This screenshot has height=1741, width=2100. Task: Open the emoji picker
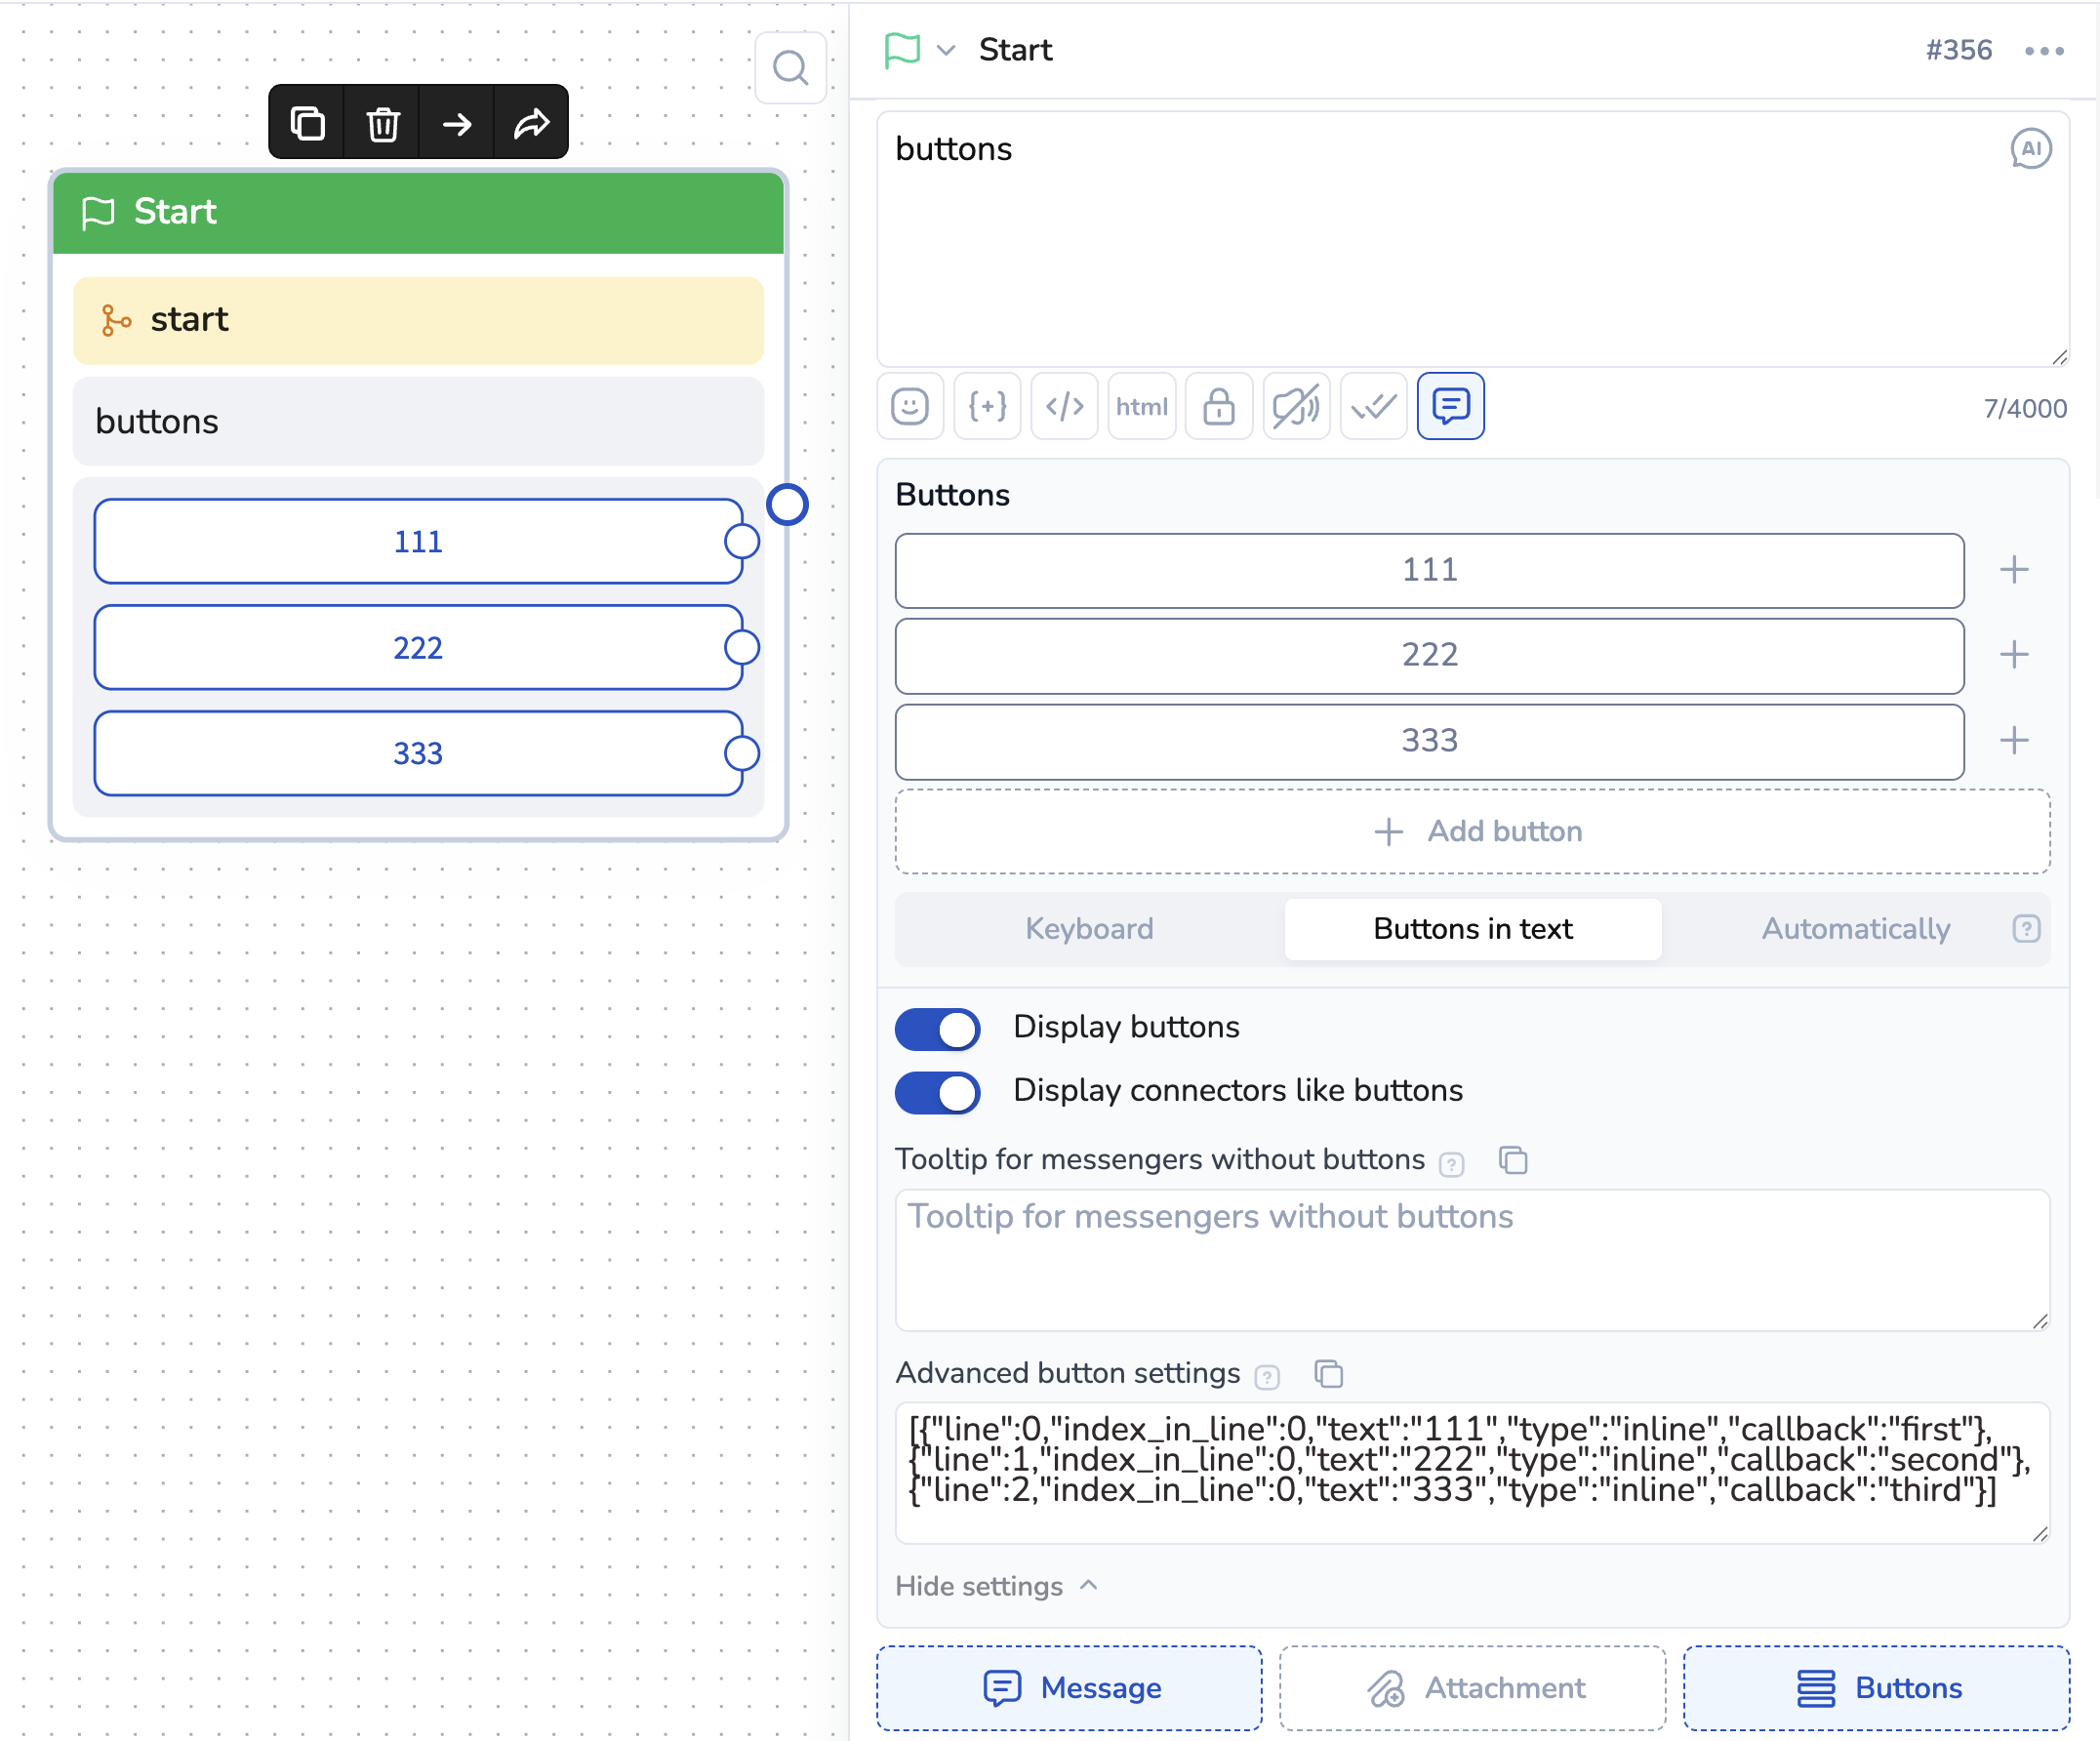coord(909,406)
